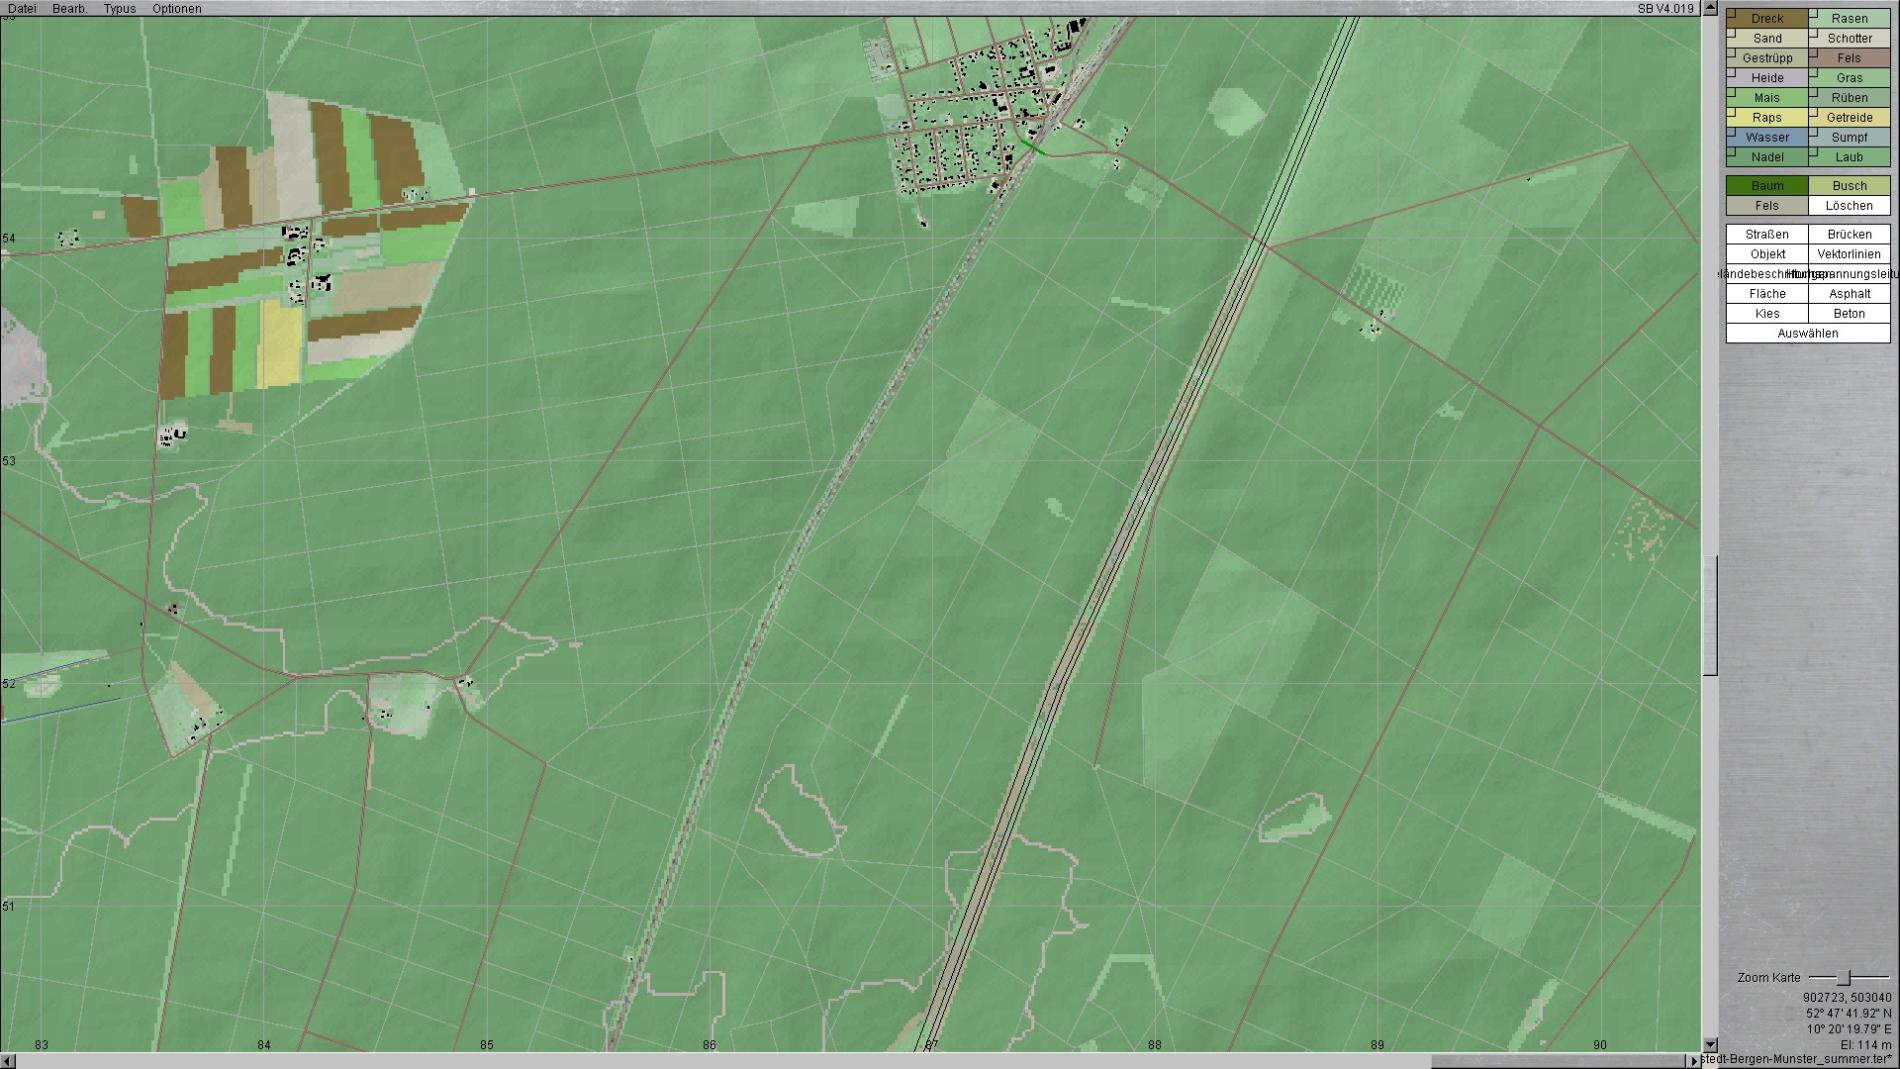Activate the Brücken bridge tool
1900x1069 pixels.
coord(1849,234)
